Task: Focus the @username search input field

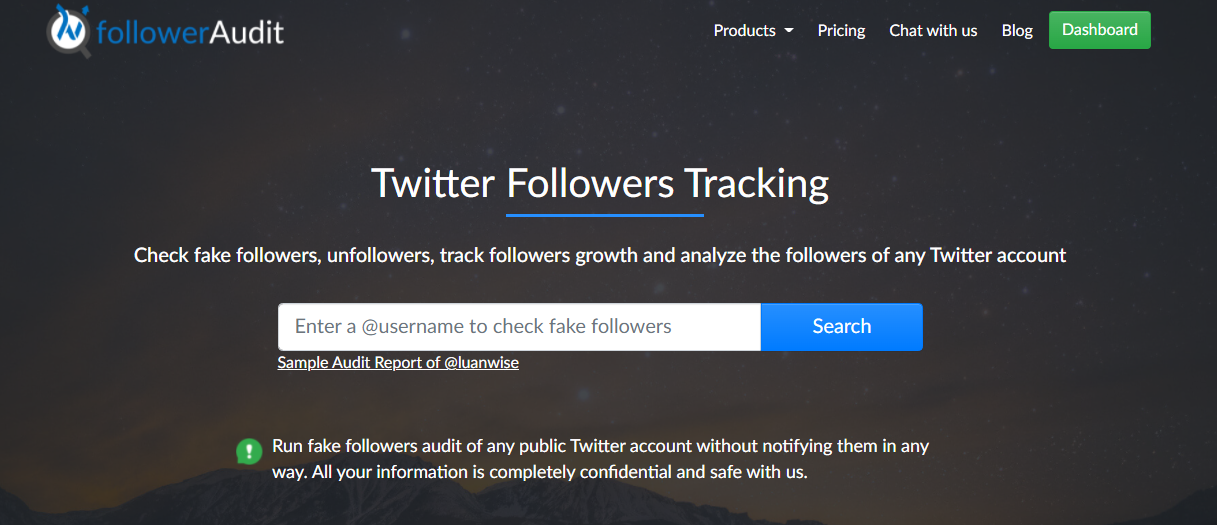Action: click(x=519, y=327)
